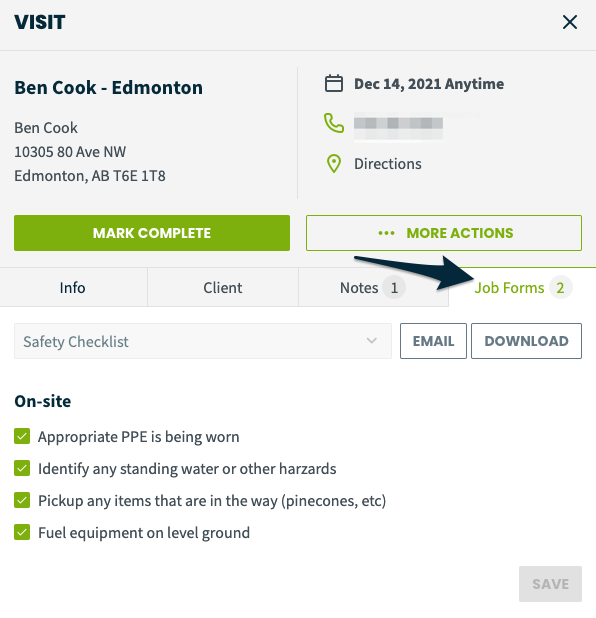This screenshot has height=618, width=596.
Task: Click the Notes count badge
Action: (x=394, y=288)
